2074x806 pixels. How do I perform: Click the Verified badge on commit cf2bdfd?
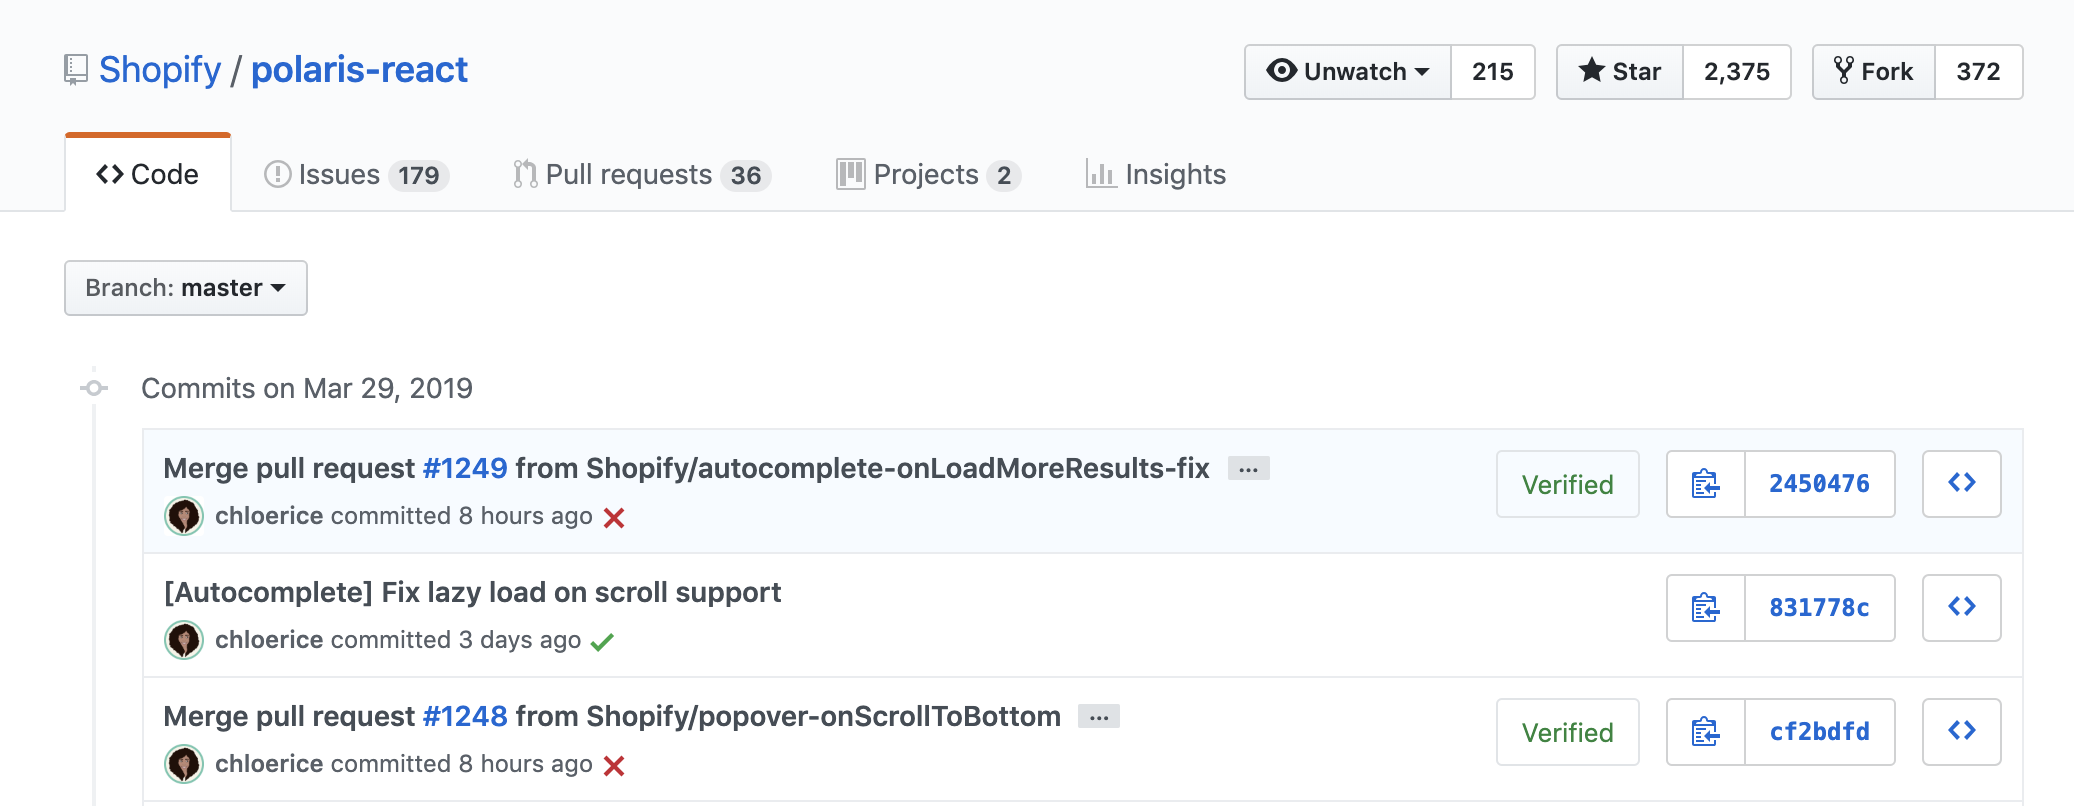point(1567,732)
